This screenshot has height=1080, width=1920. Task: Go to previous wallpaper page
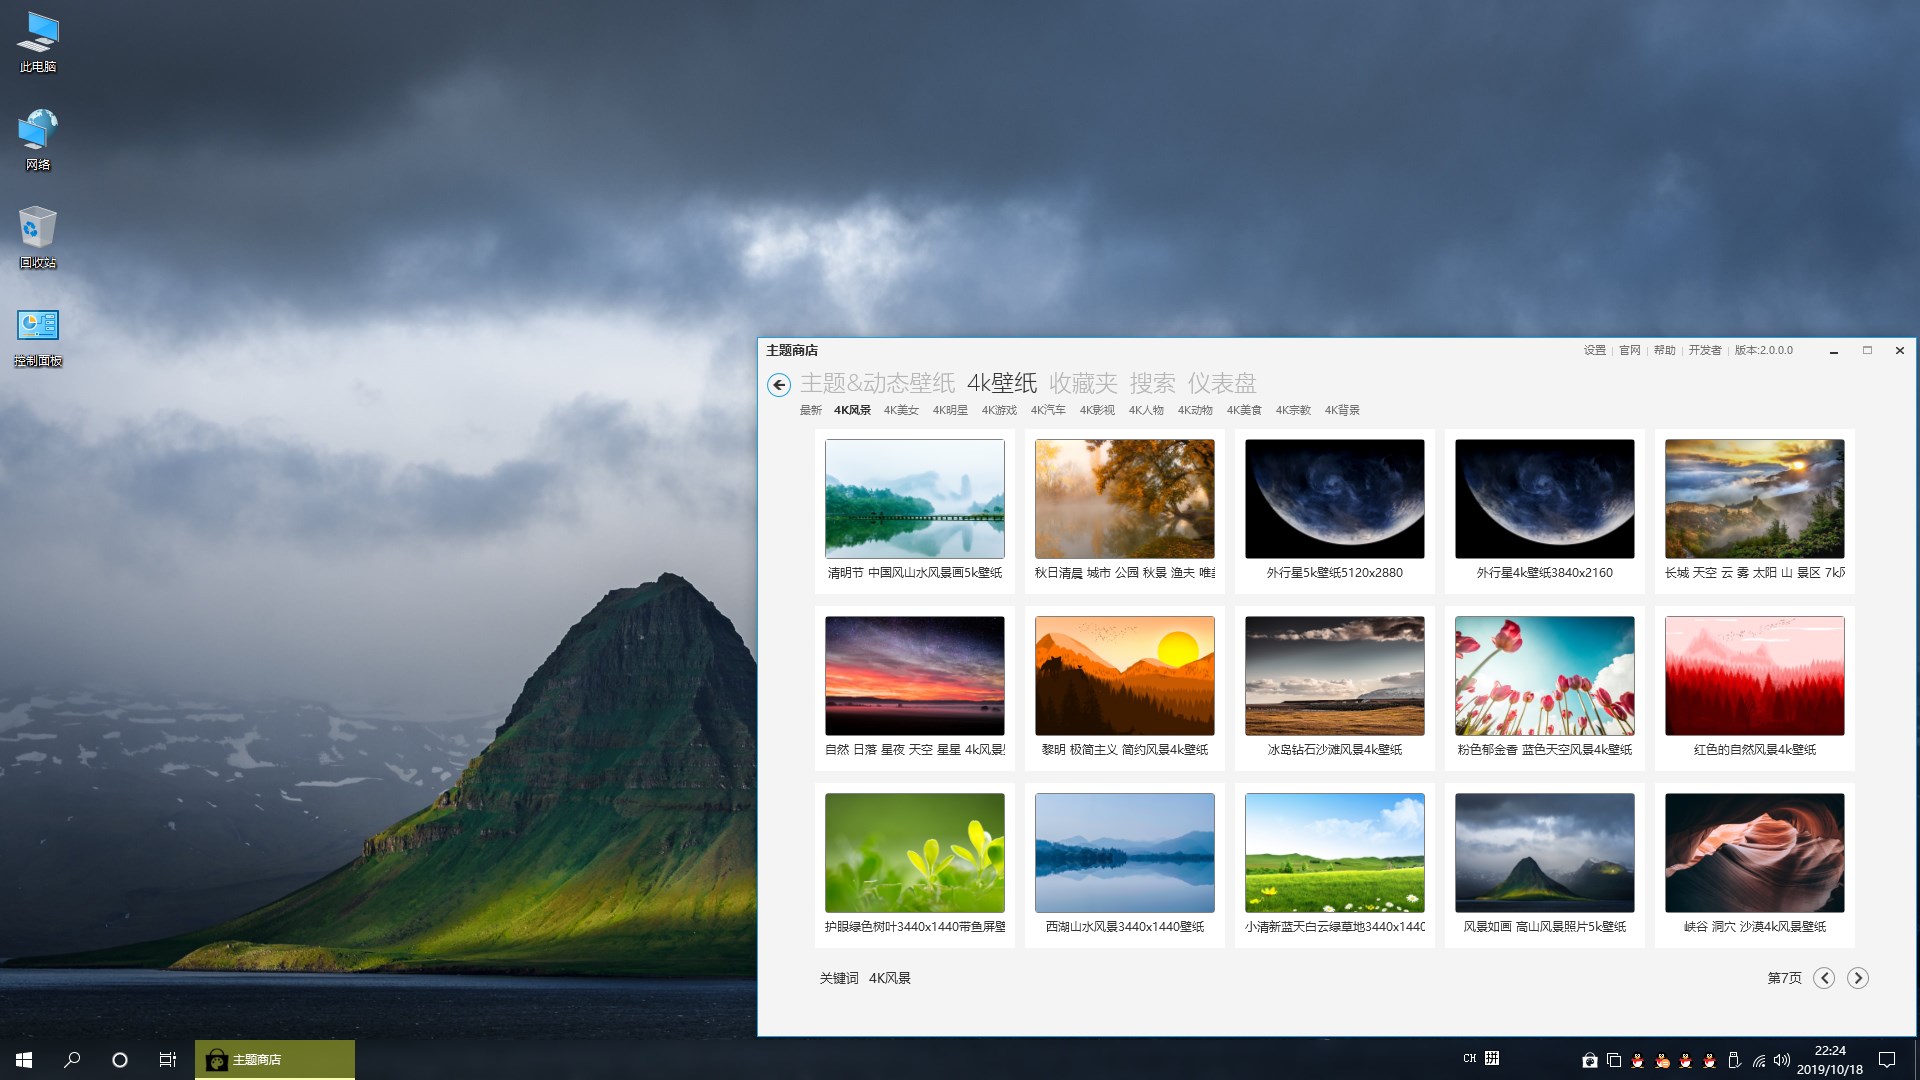(1824, 978)
